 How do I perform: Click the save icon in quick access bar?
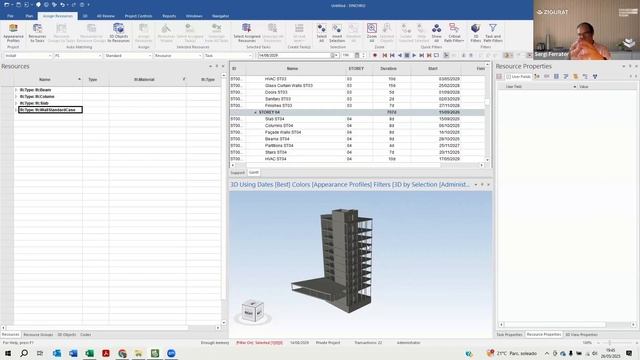18,5
